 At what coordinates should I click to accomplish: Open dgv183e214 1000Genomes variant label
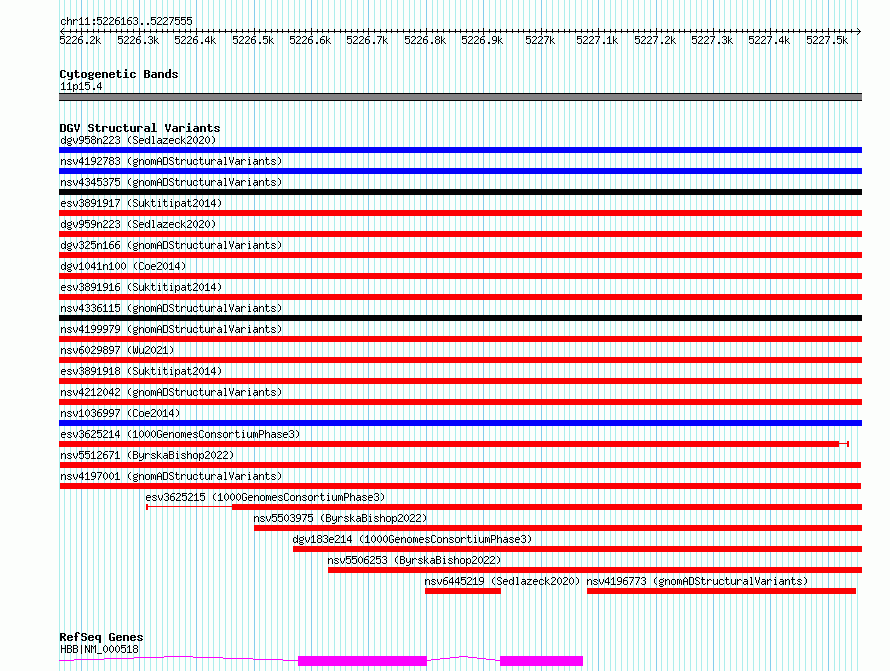click(412, 539)
